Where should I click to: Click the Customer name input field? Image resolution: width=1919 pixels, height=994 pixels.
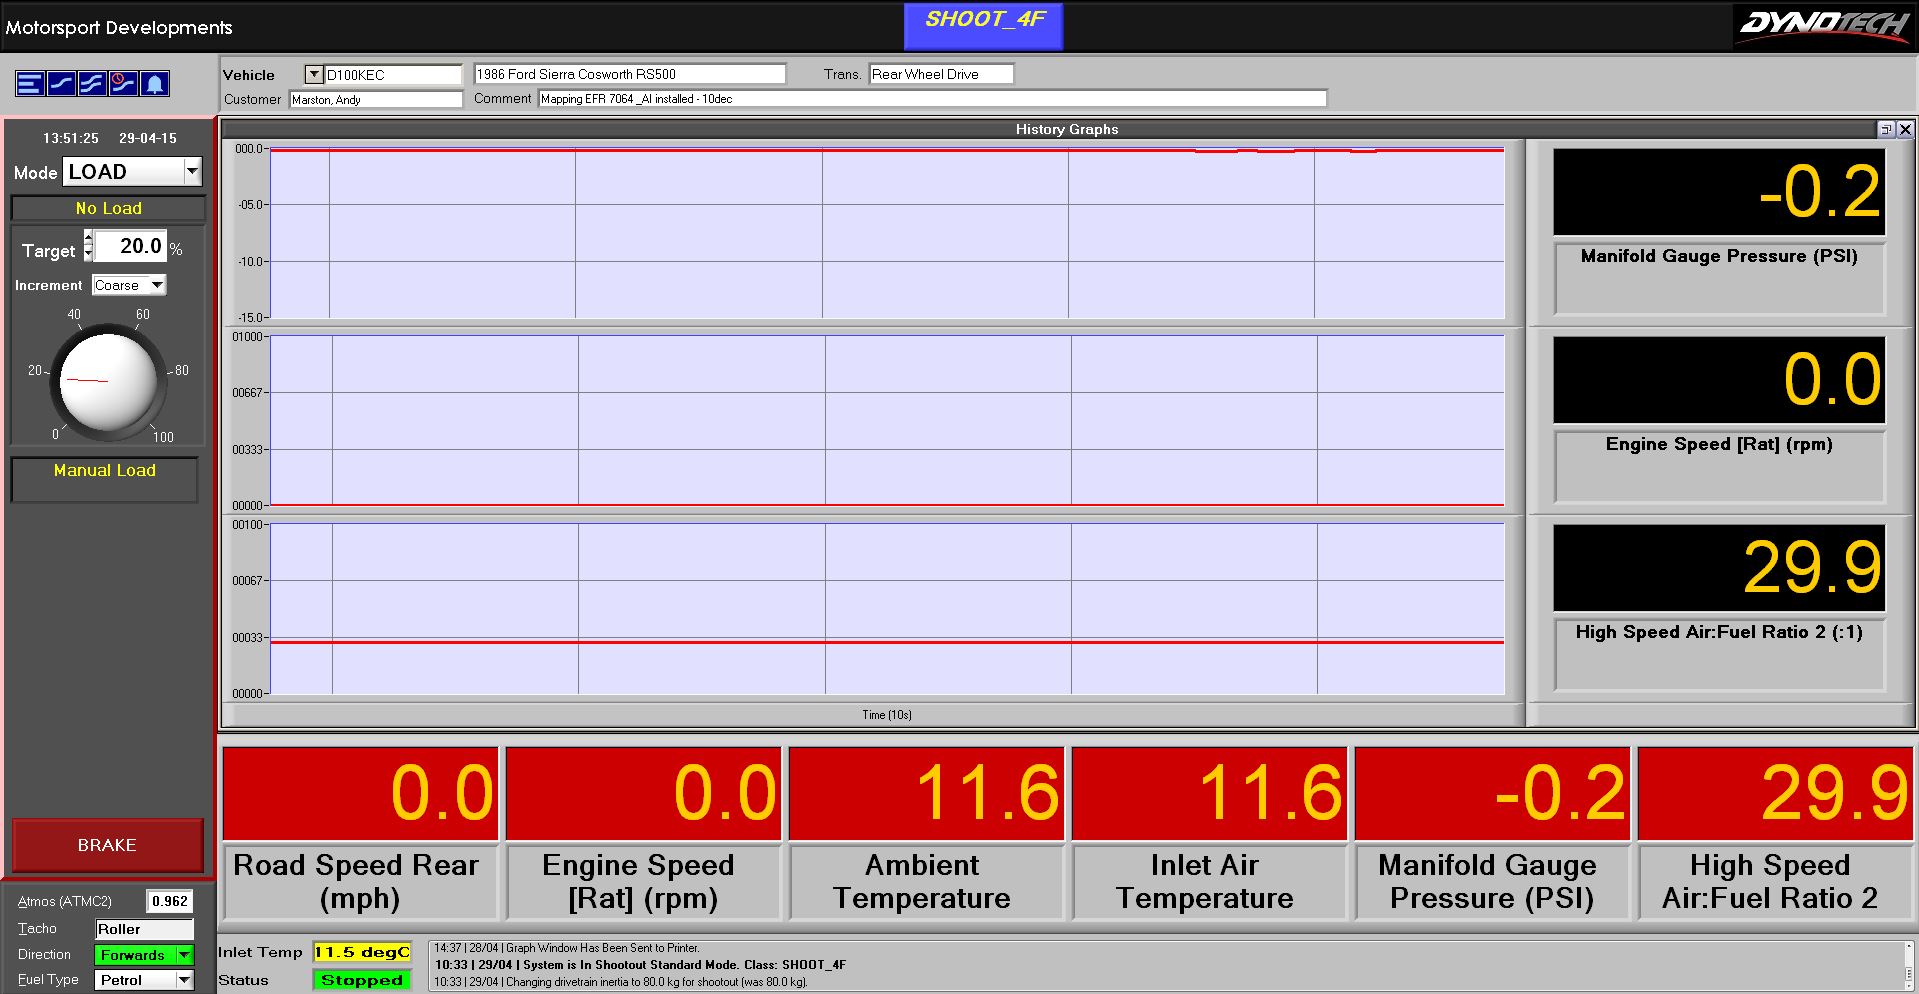(x=376, y=100)
